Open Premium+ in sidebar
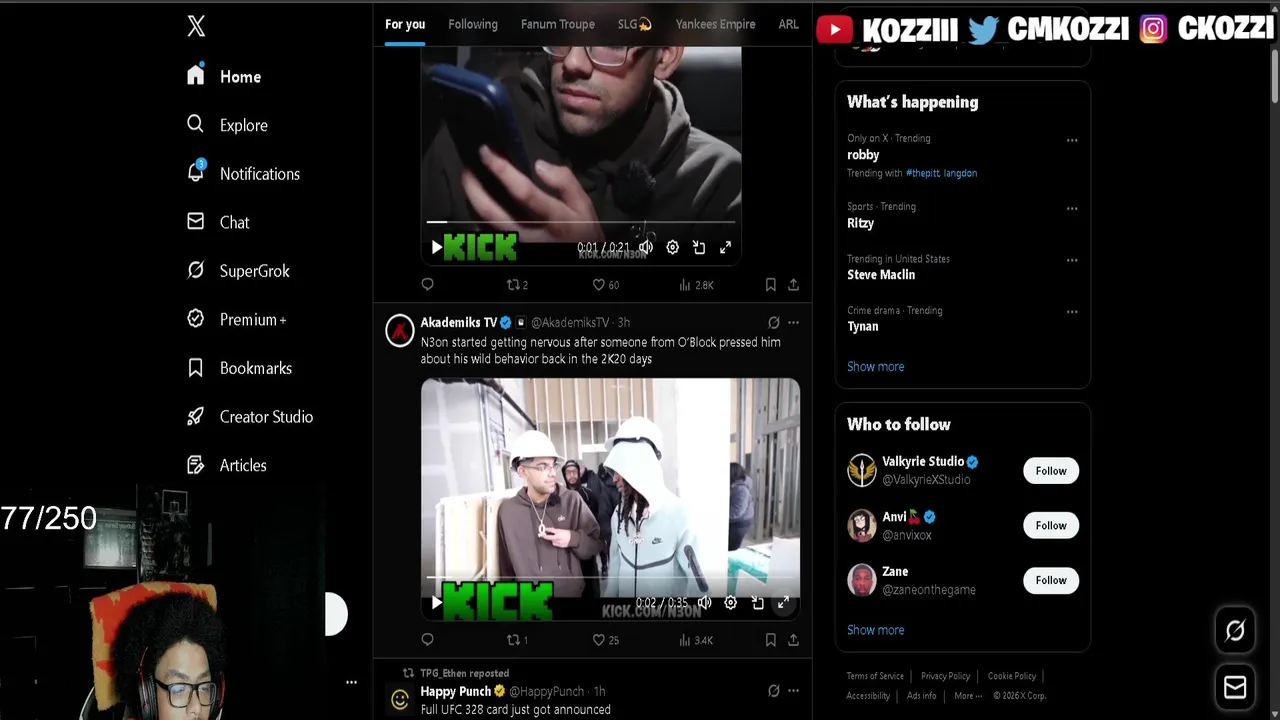 click(x=237, y=320)
